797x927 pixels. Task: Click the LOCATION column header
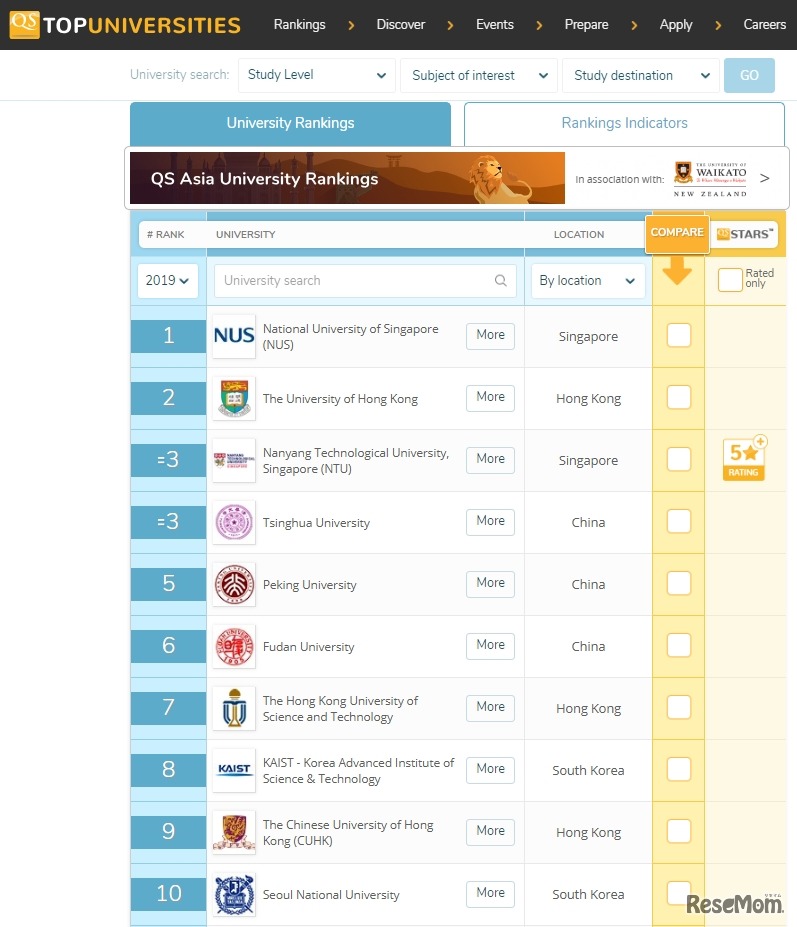tap(579, 235)
